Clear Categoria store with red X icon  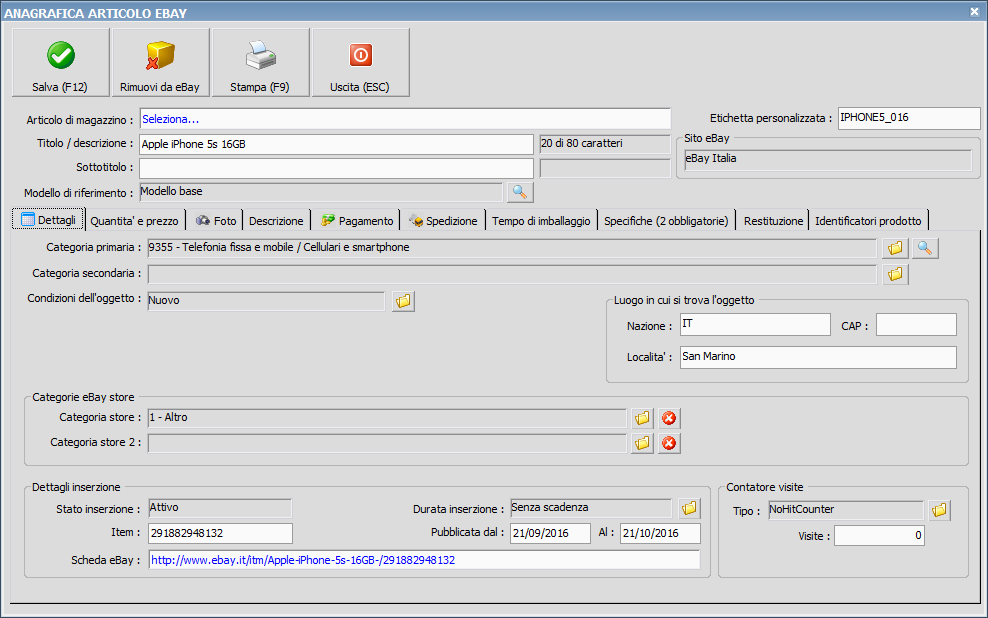(669, 418)
